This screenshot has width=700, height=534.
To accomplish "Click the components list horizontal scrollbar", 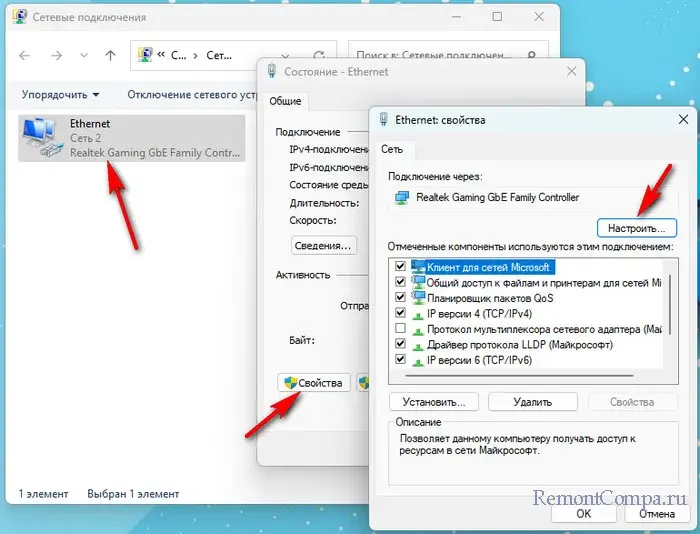I will coord(519,376).
